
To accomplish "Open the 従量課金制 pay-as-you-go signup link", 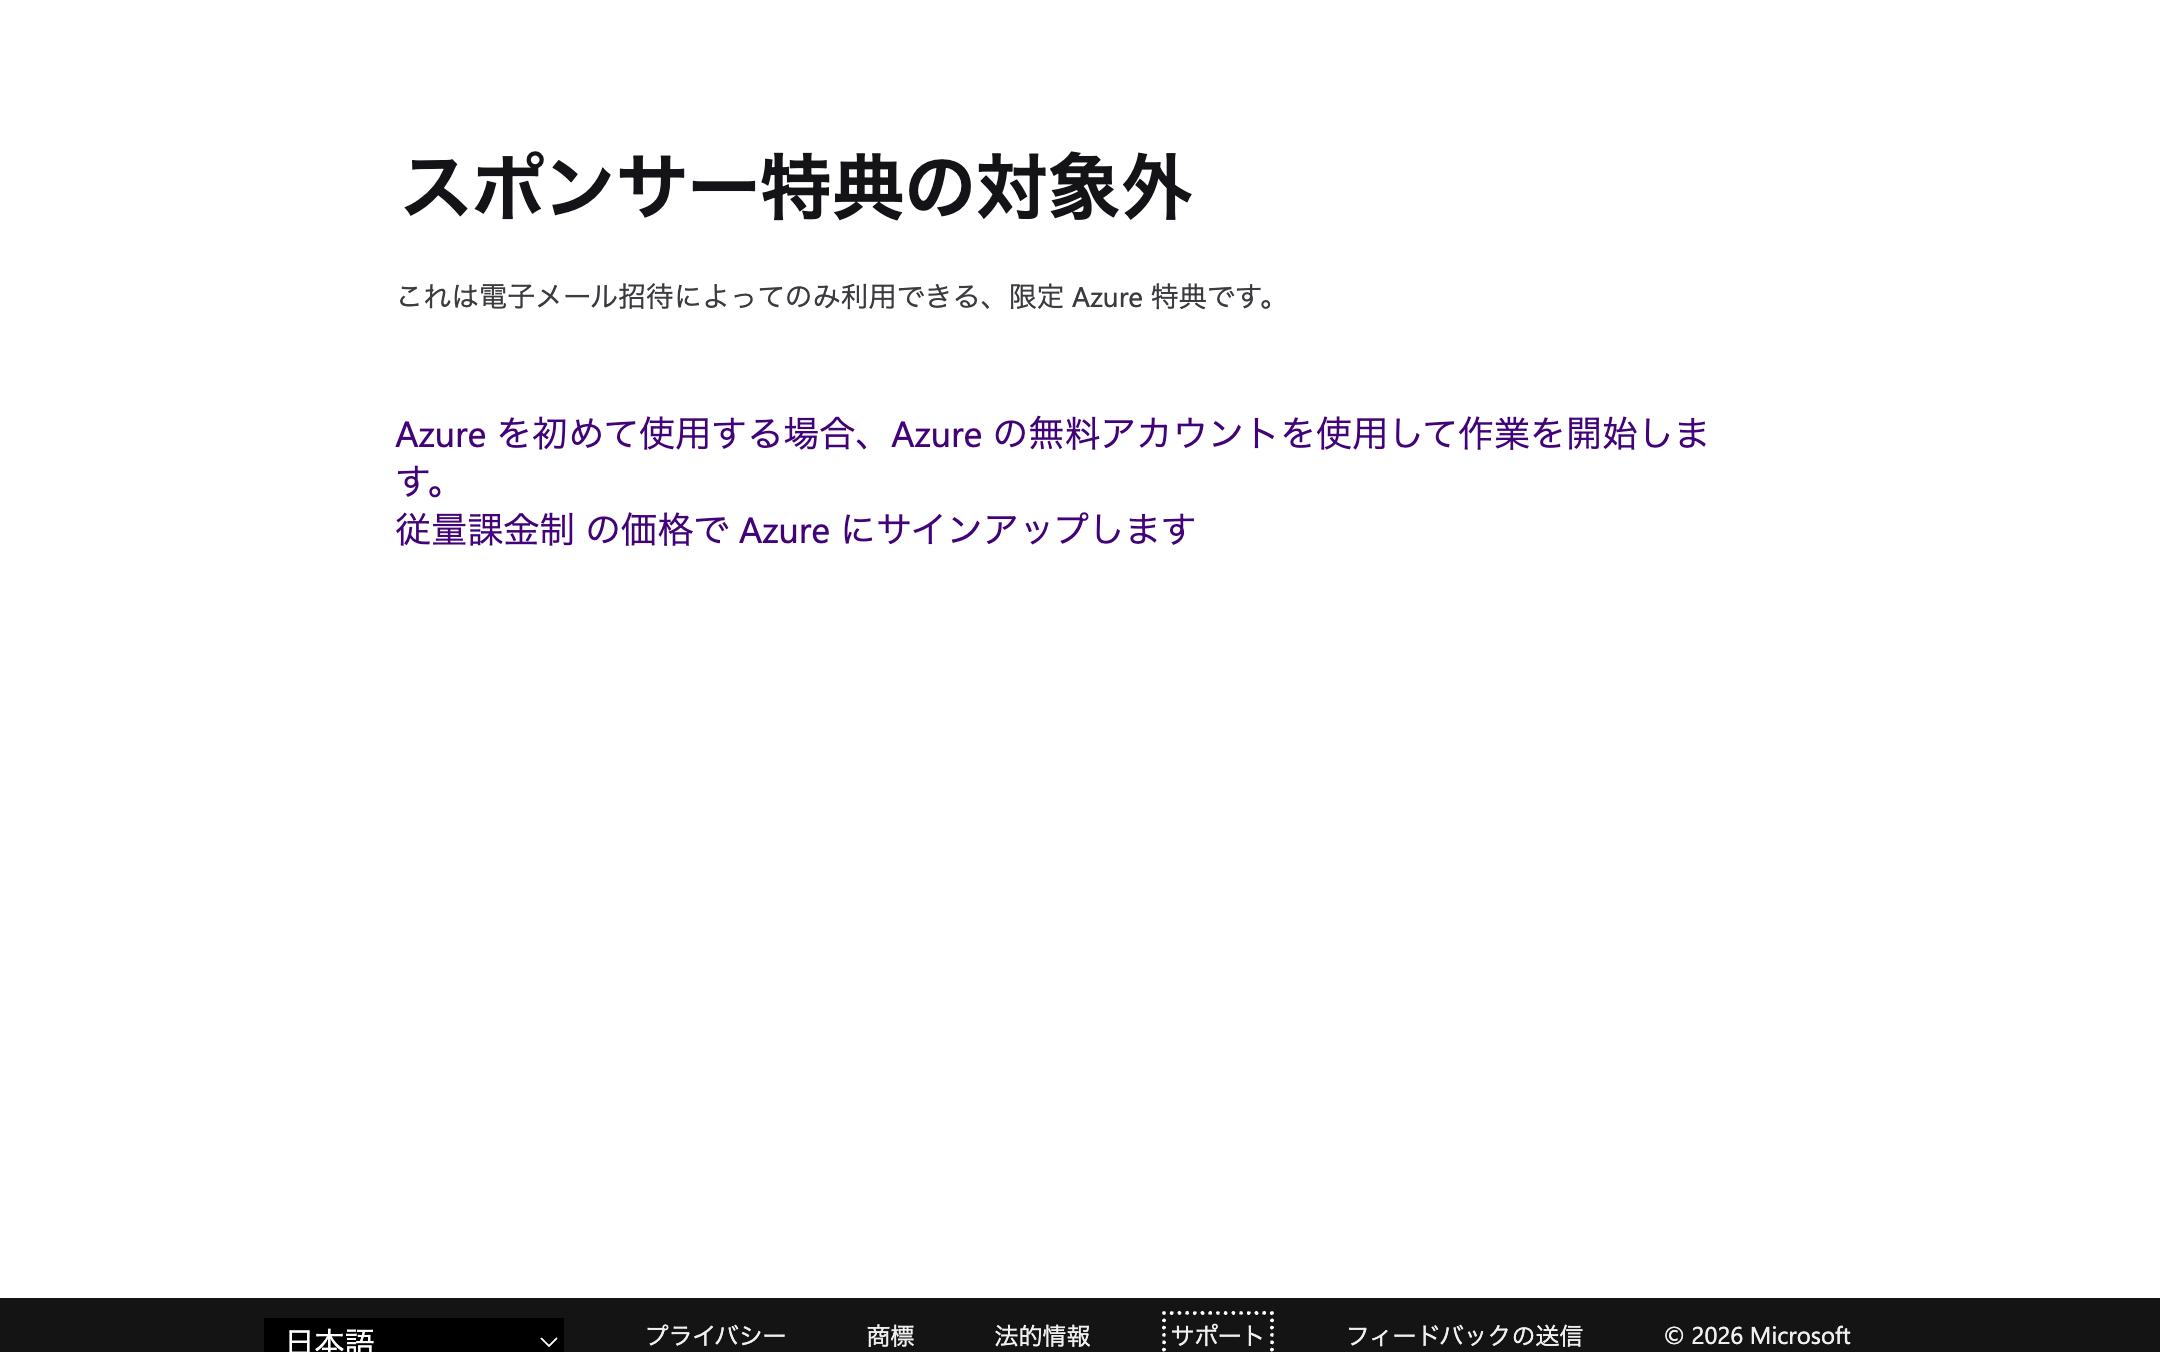I will (x=795, y=530).
